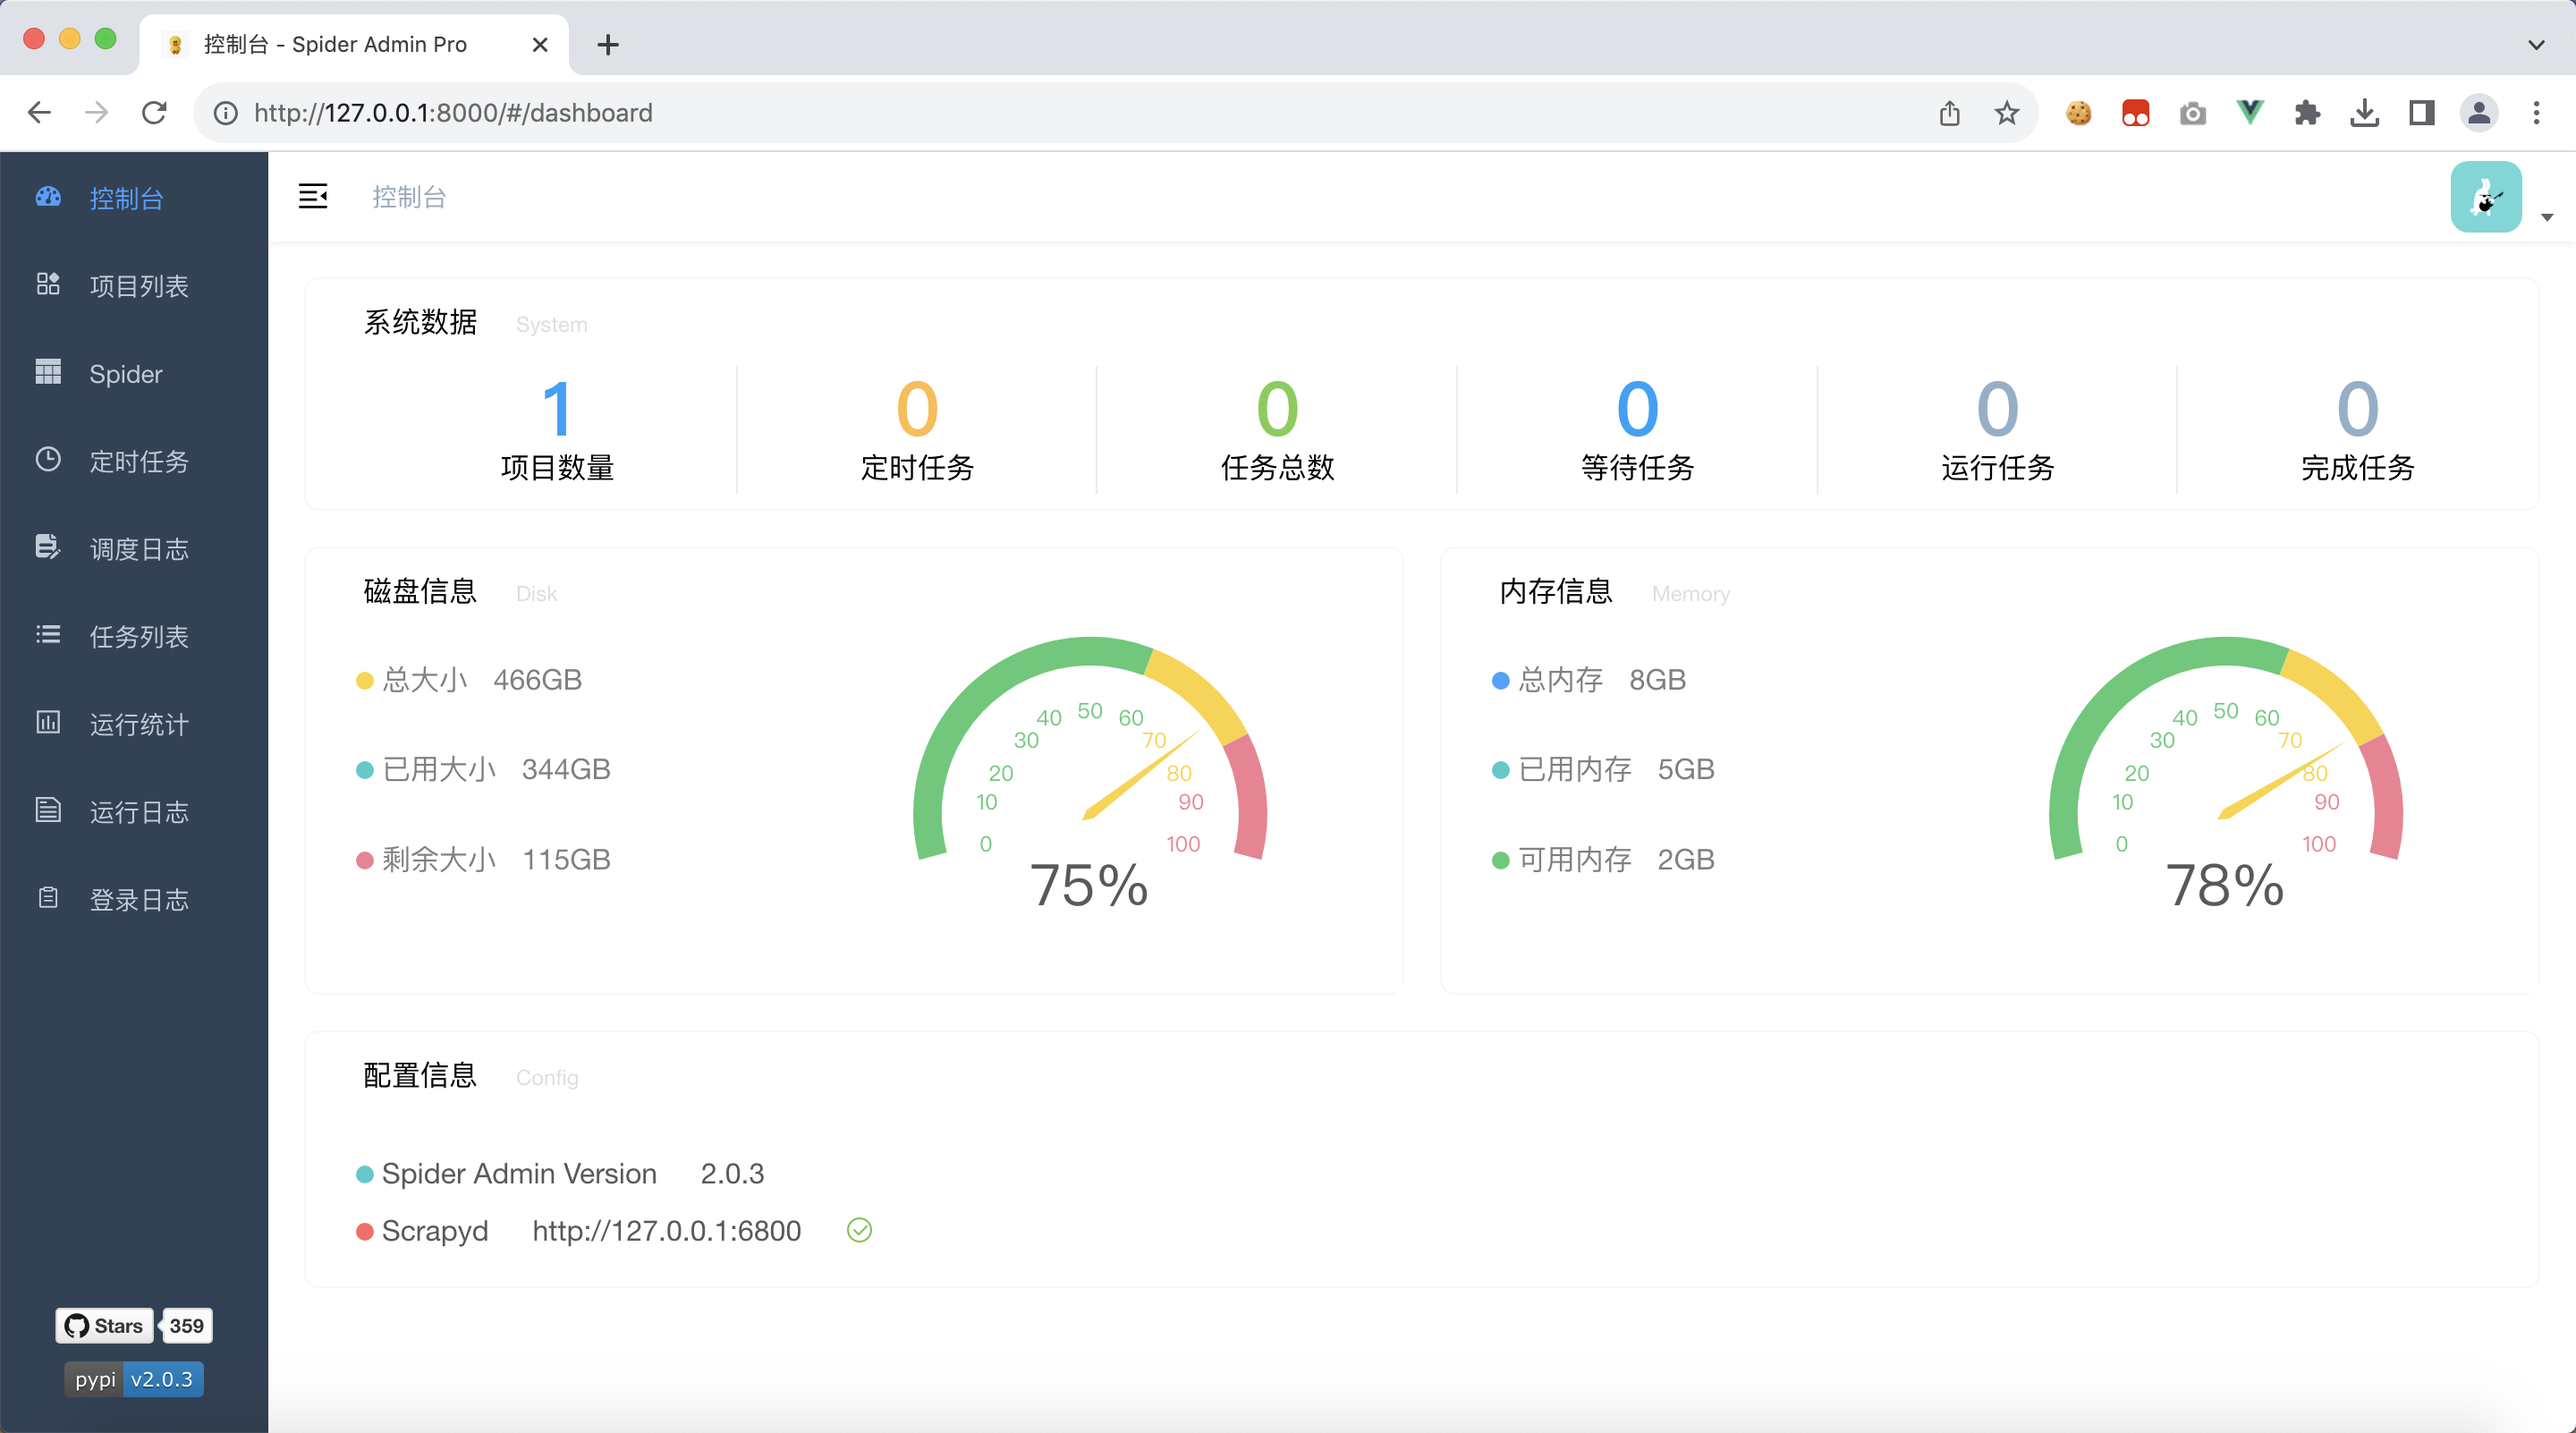Open browser downloads icon
The width and height of the screenshot is (2576, 1433).
tap(2364, 113)
